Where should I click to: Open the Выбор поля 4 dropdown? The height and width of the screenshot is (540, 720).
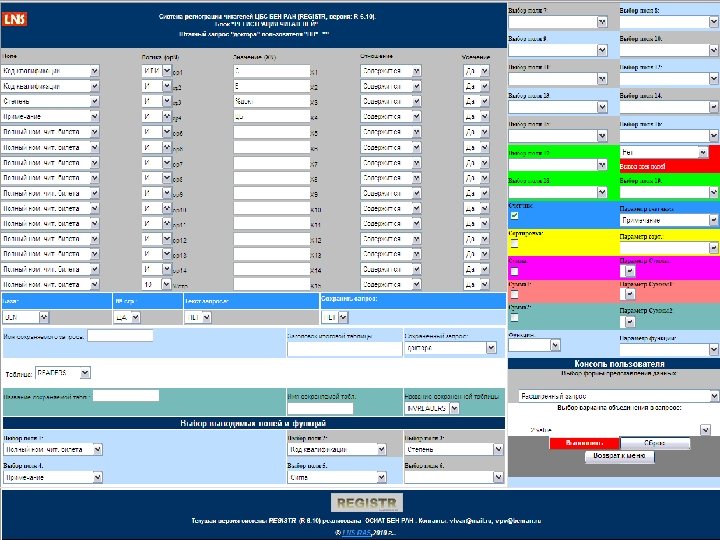tap(53, 478)
